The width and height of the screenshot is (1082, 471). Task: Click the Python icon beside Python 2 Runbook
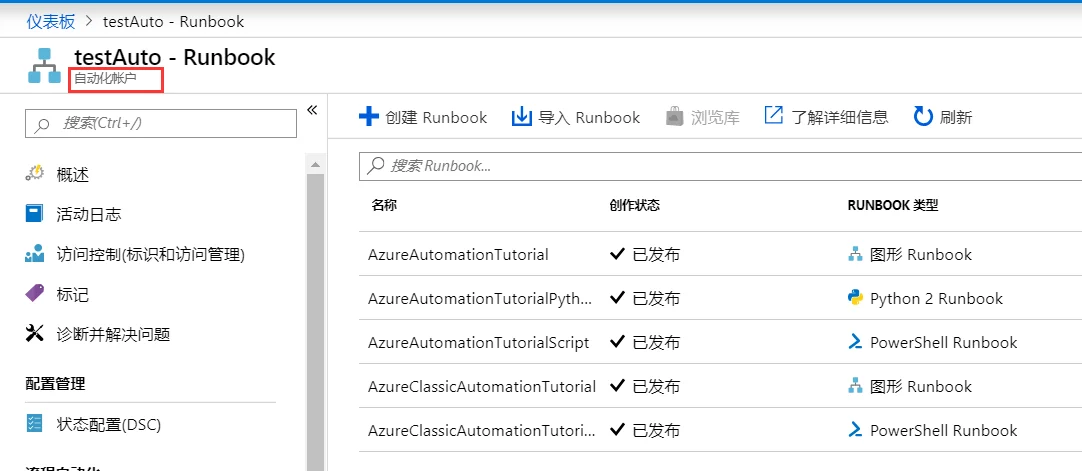[856, 298]
